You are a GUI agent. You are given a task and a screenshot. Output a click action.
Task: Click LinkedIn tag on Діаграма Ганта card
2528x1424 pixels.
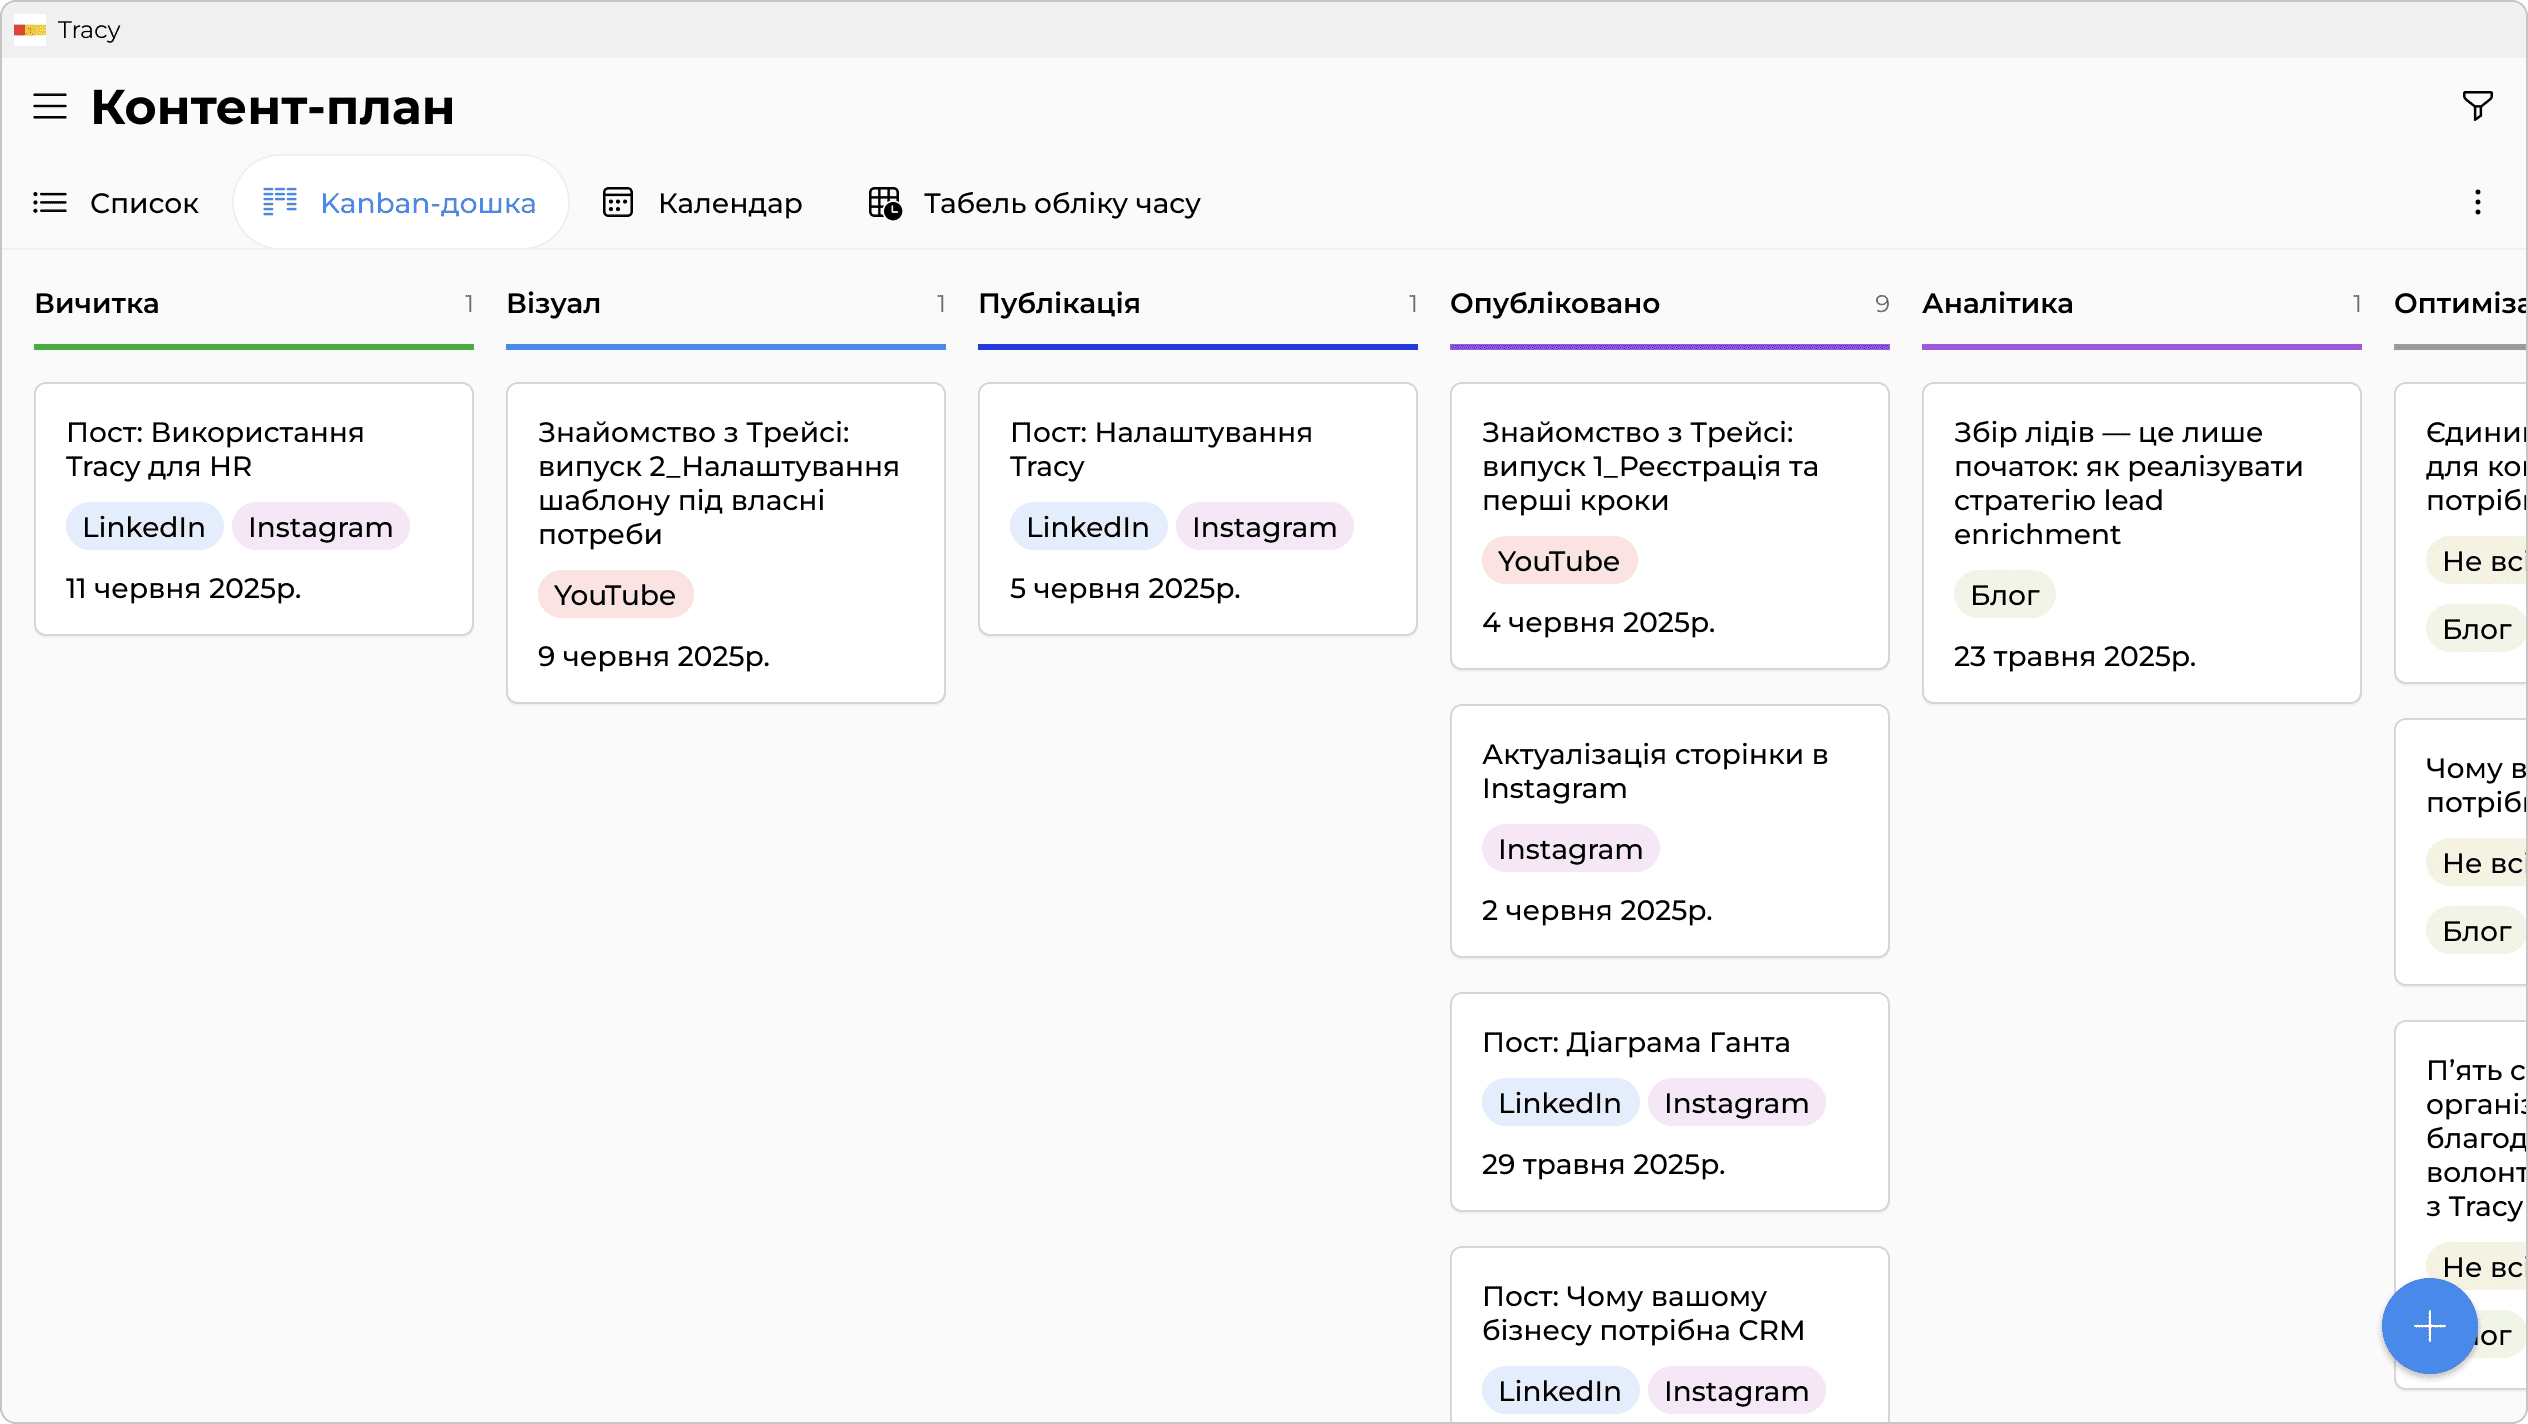pos(1560,1103)
